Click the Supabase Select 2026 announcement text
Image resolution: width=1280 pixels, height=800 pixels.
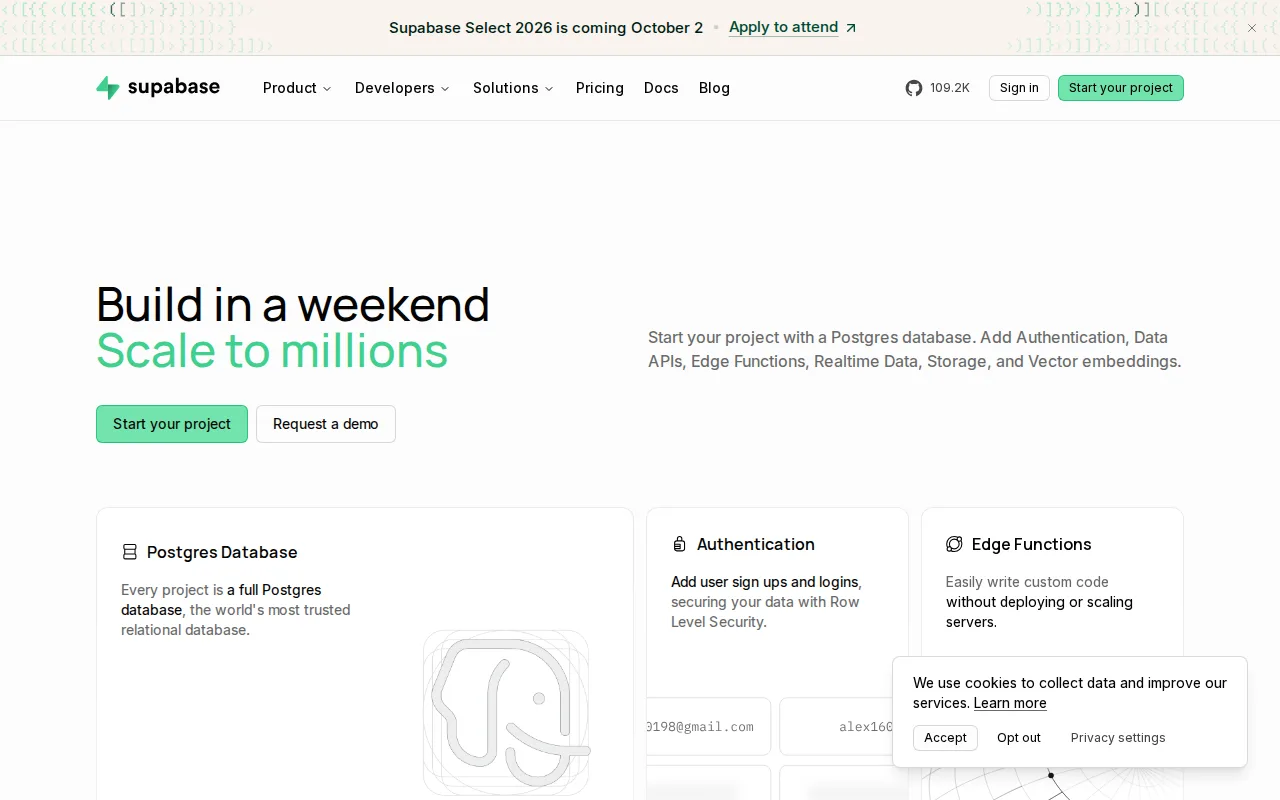(x=546, y=28)
